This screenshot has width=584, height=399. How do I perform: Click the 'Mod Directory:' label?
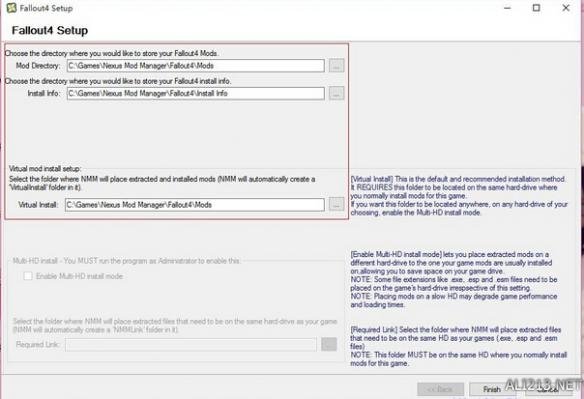[38, 66]
